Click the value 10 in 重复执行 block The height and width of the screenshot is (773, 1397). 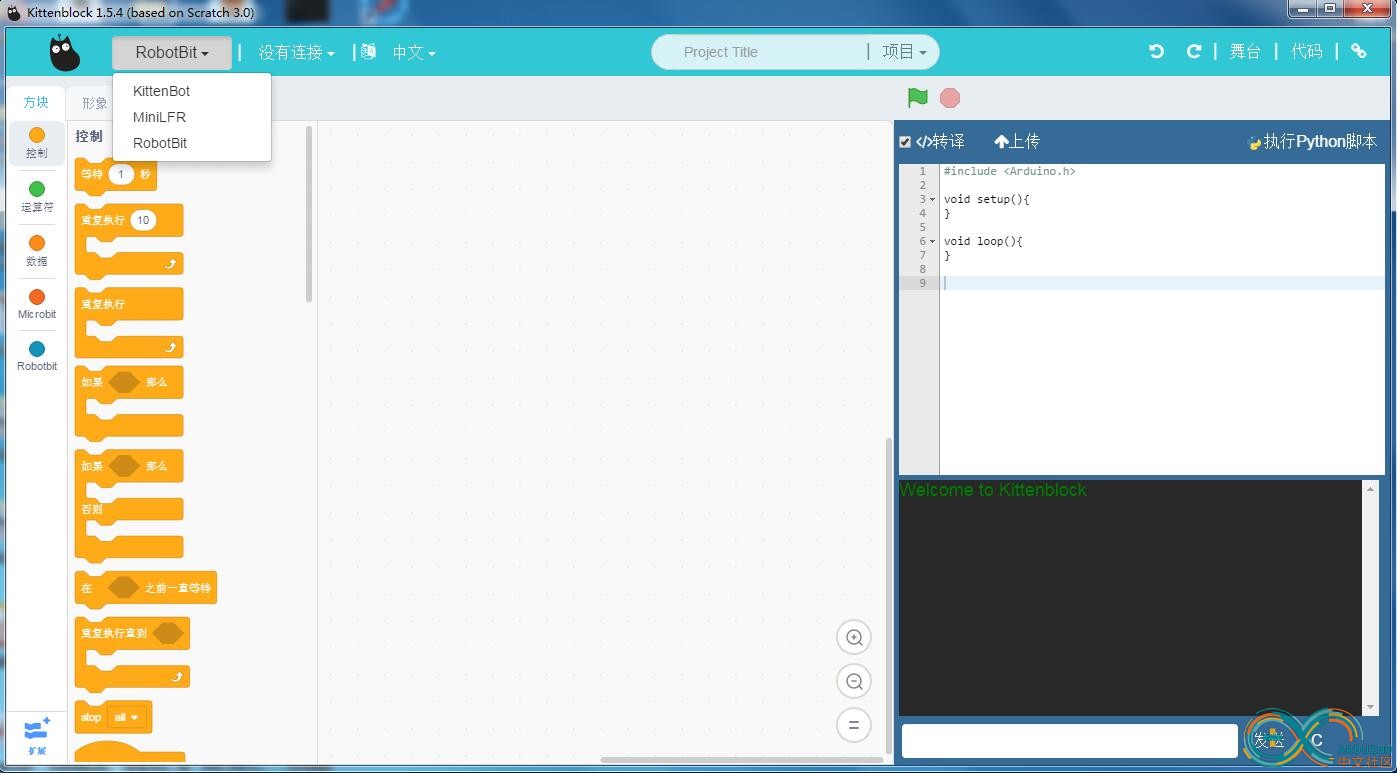tap(143, 220)
